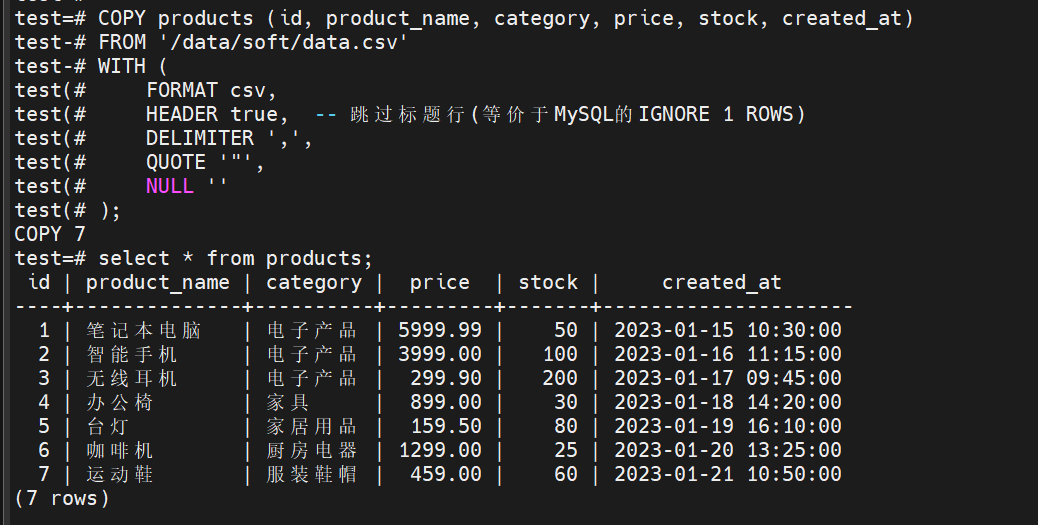Click the '(7 rows)' summary text

click(62, 497)
